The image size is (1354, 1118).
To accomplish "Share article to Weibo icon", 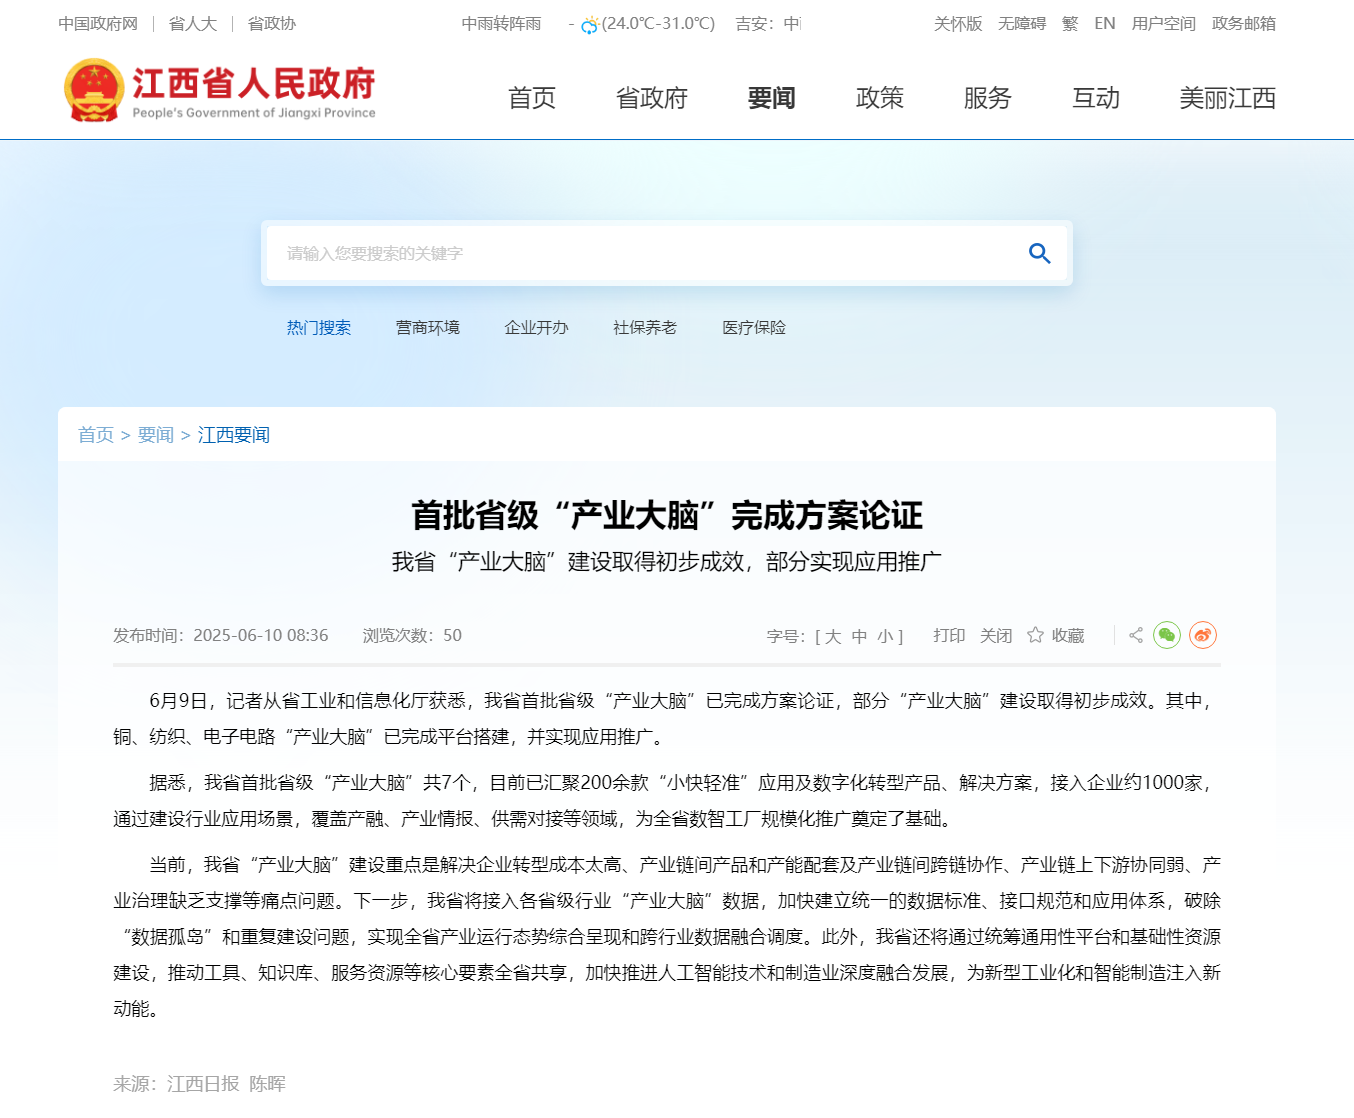I will [x=1202, y=635].
